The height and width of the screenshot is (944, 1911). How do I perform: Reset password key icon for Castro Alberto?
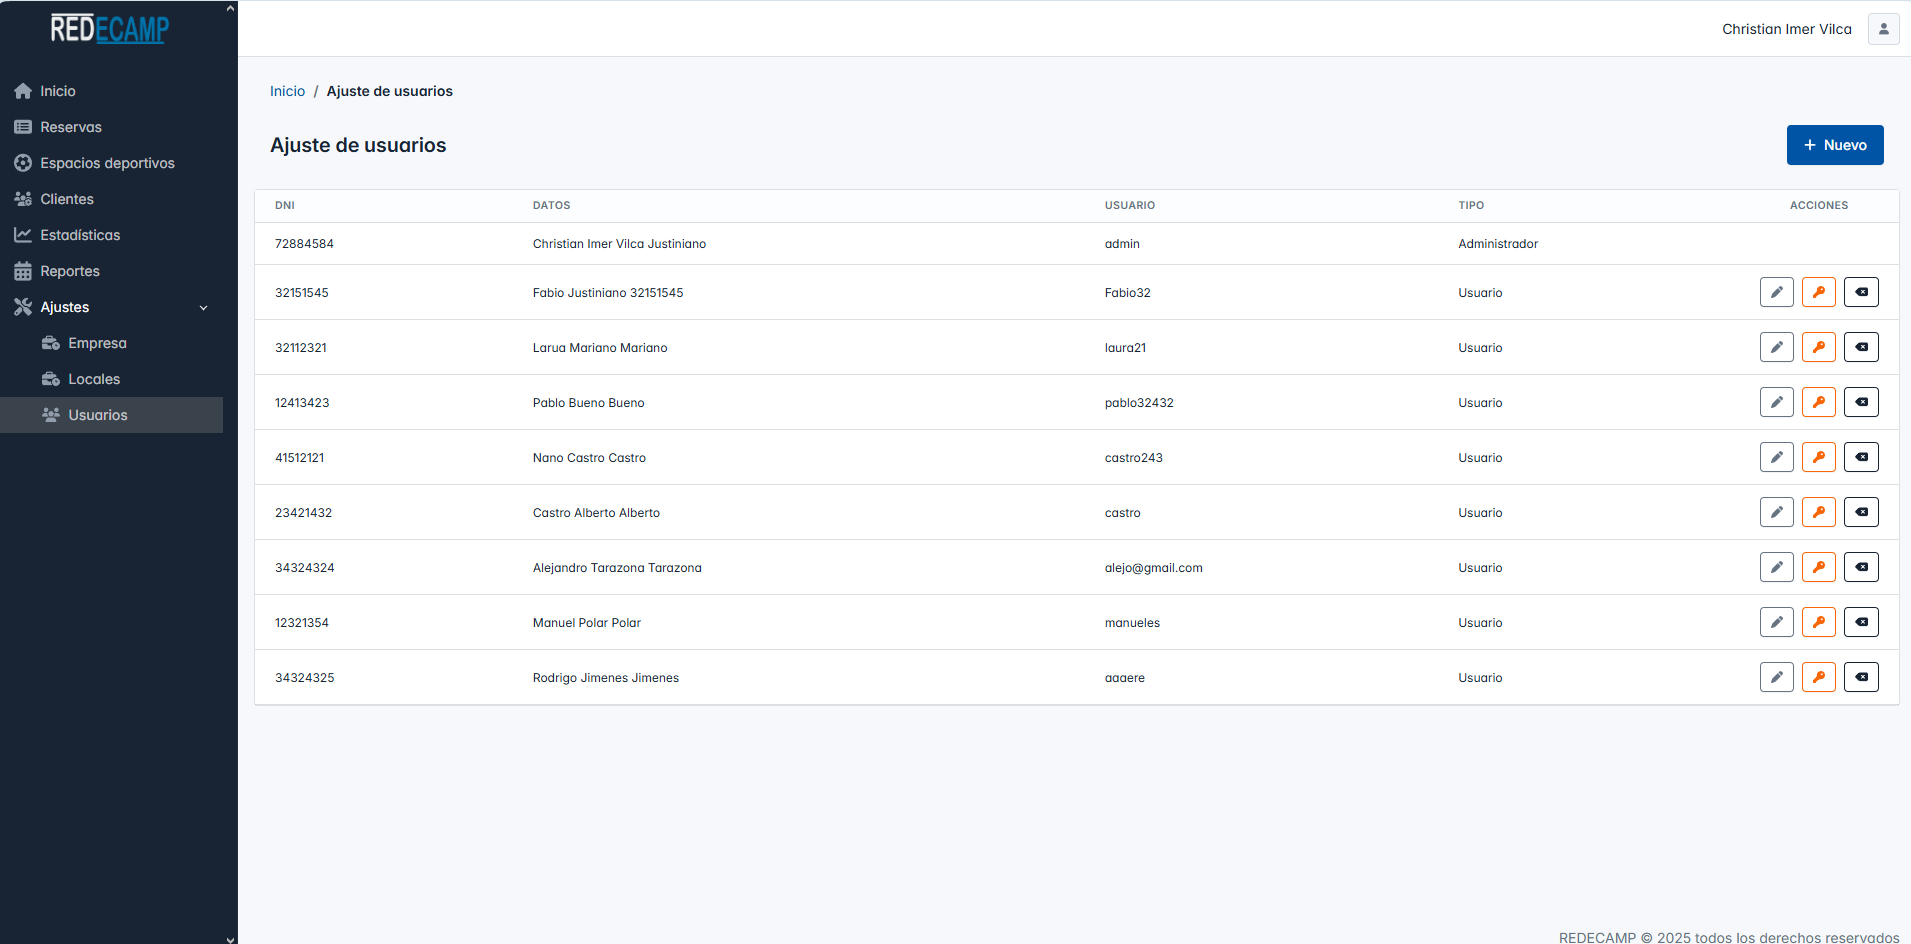1818,512
